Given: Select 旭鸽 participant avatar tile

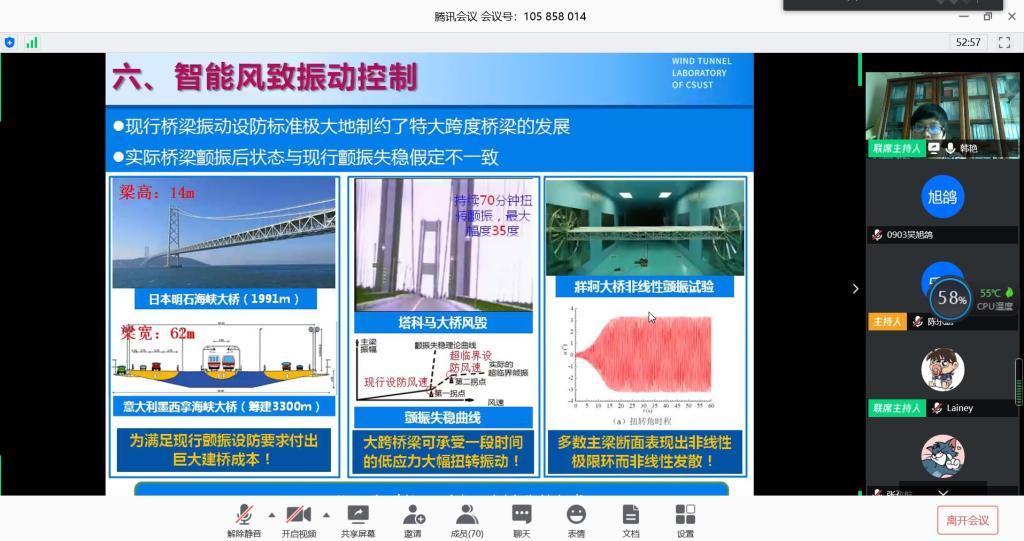Looking at the screenshot, I should [x=941, y=197].
